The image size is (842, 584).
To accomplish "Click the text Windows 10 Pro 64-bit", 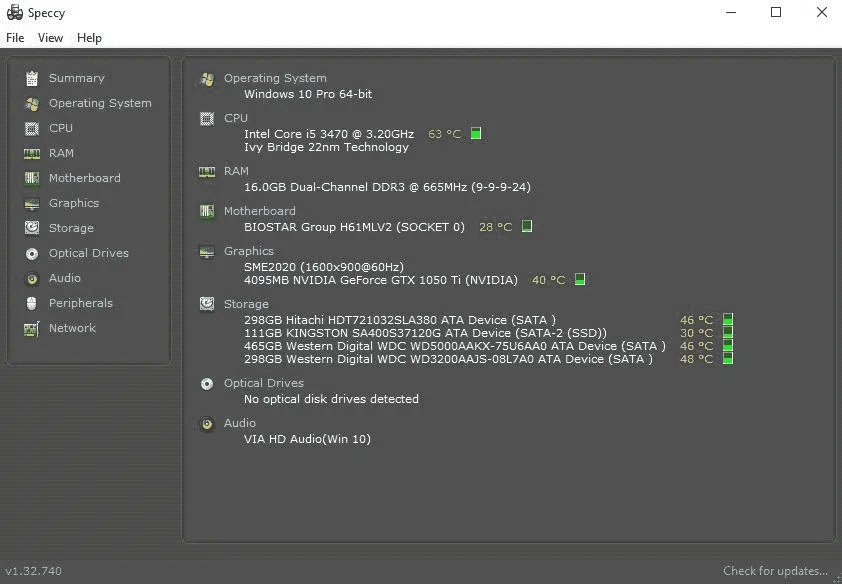I will coord(308,94).
